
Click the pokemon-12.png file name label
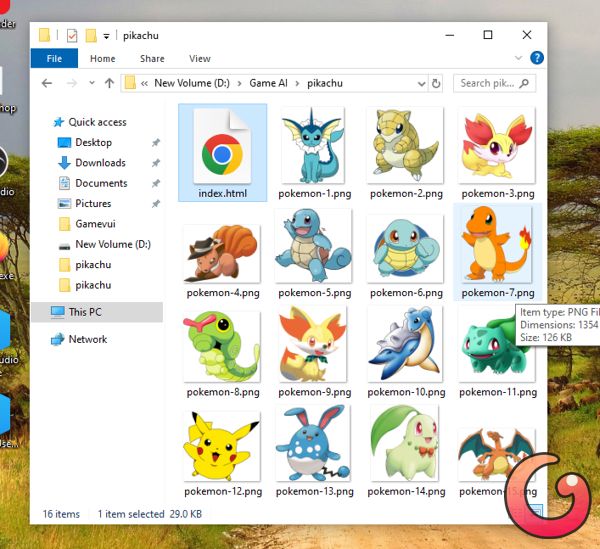[x=223, y=491]
